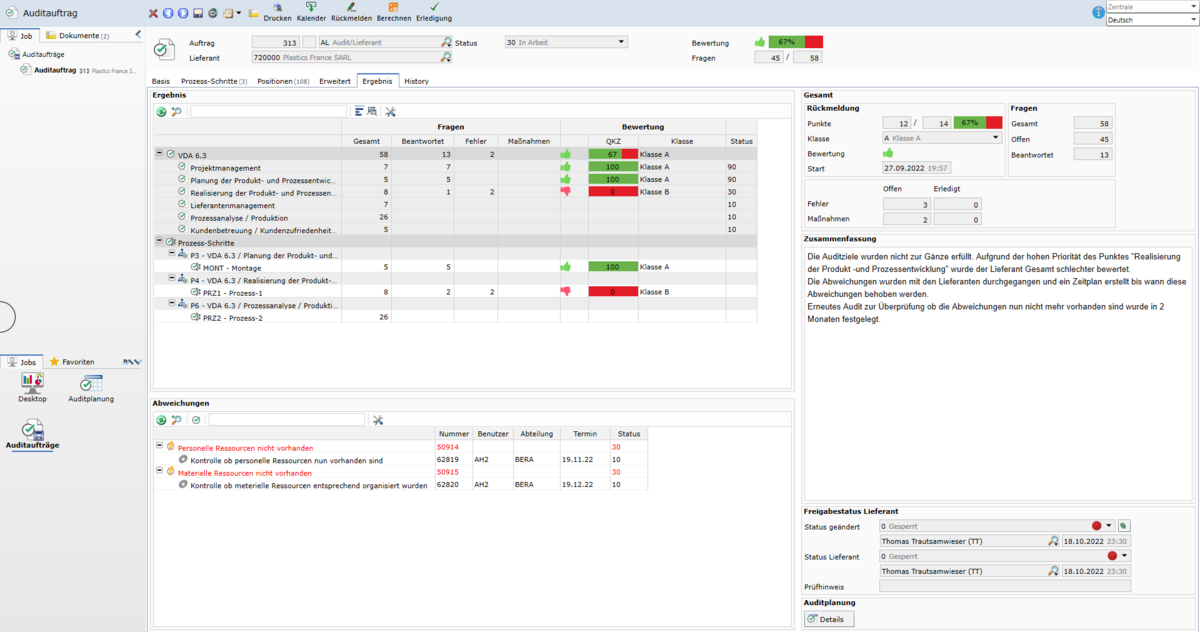Click user lookup icon under Status Lieferant
This screenshot has height=632, width=1200.
pos(1053,572)
